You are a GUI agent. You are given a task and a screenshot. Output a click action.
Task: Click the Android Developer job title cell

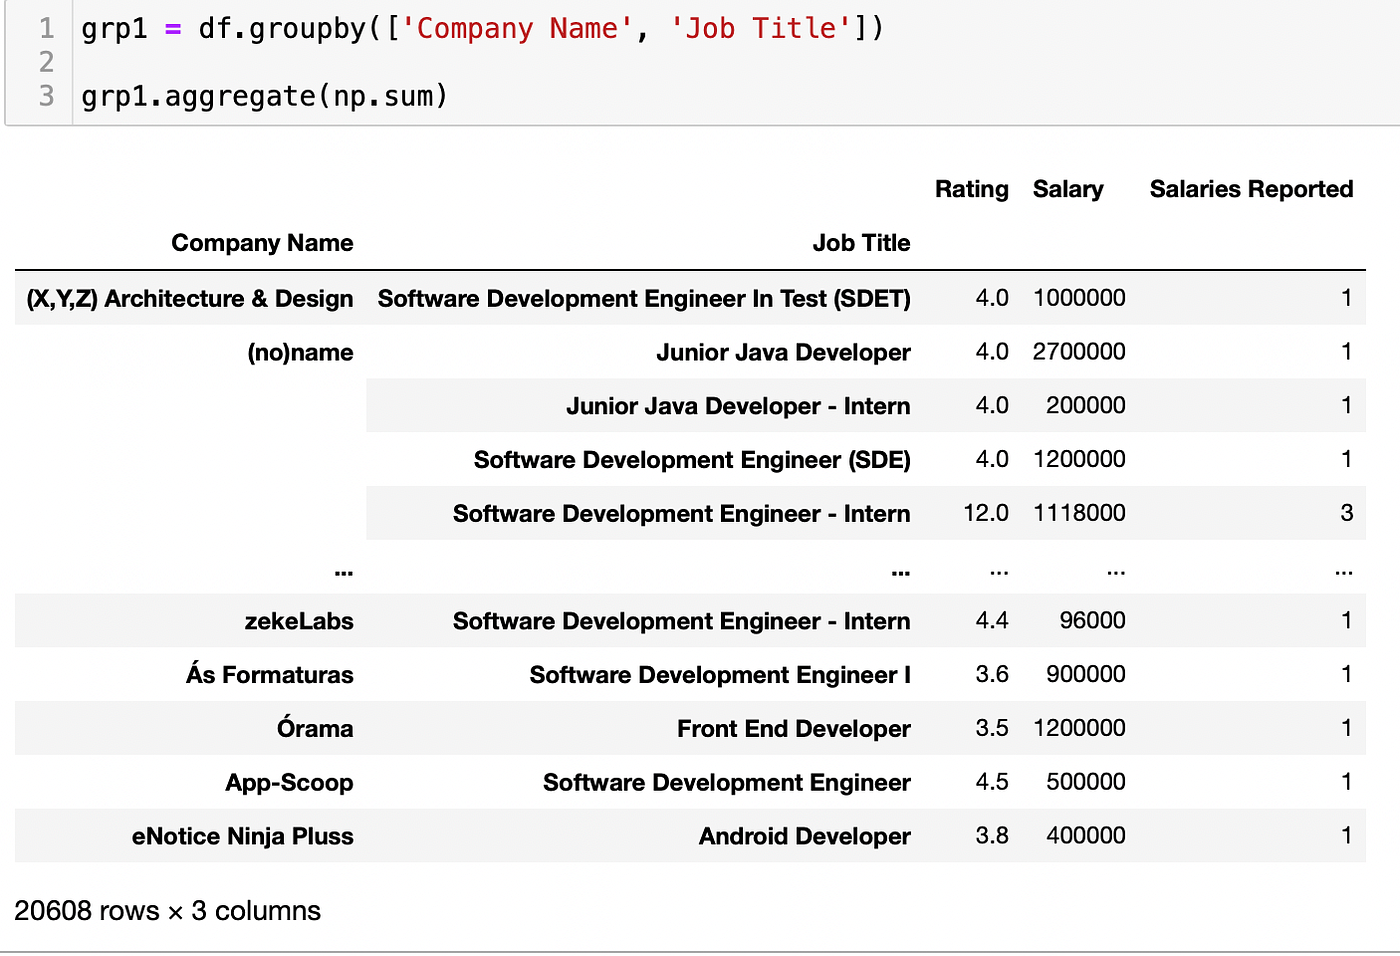804,836
